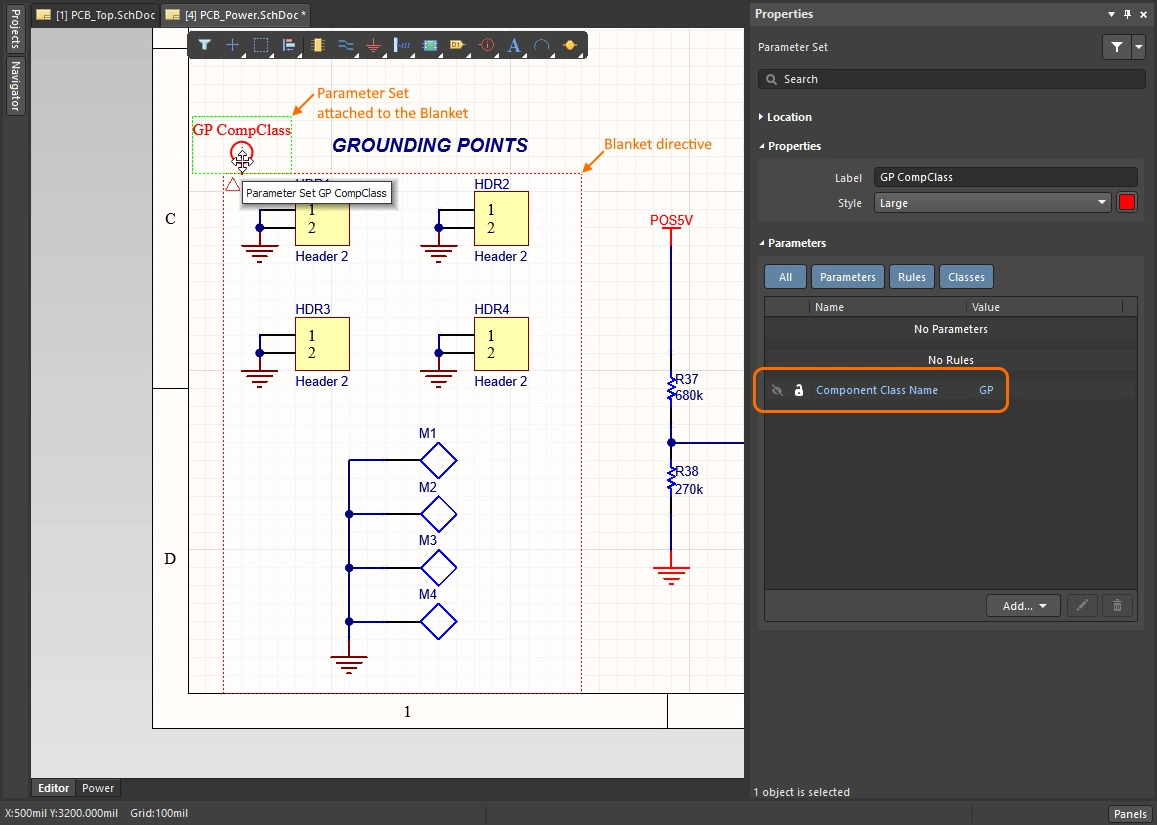Select the Place Component tool icon
The width and height of the screenshot is (1157, 825).
[318, 45]
